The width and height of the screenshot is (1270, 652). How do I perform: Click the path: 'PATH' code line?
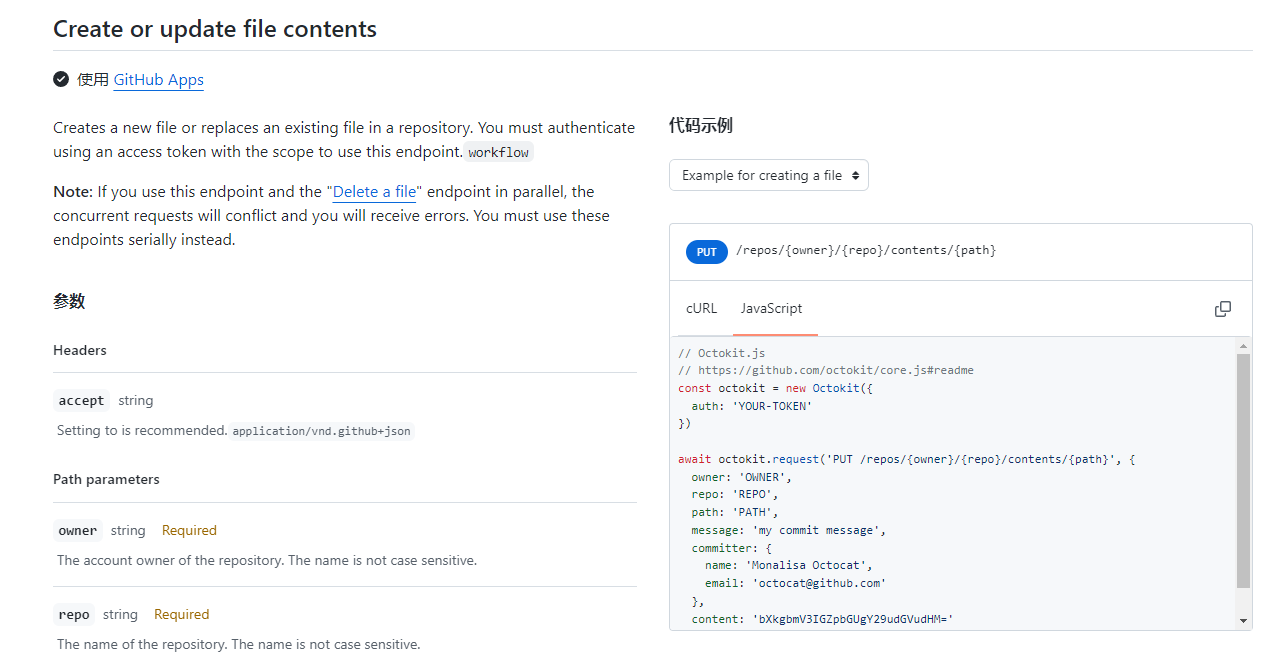click(735, 512)
